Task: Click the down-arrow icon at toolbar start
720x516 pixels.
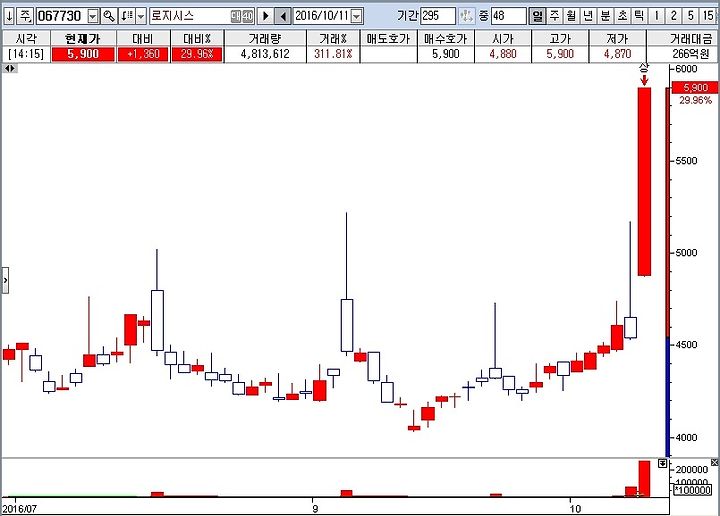Action: 9,16
